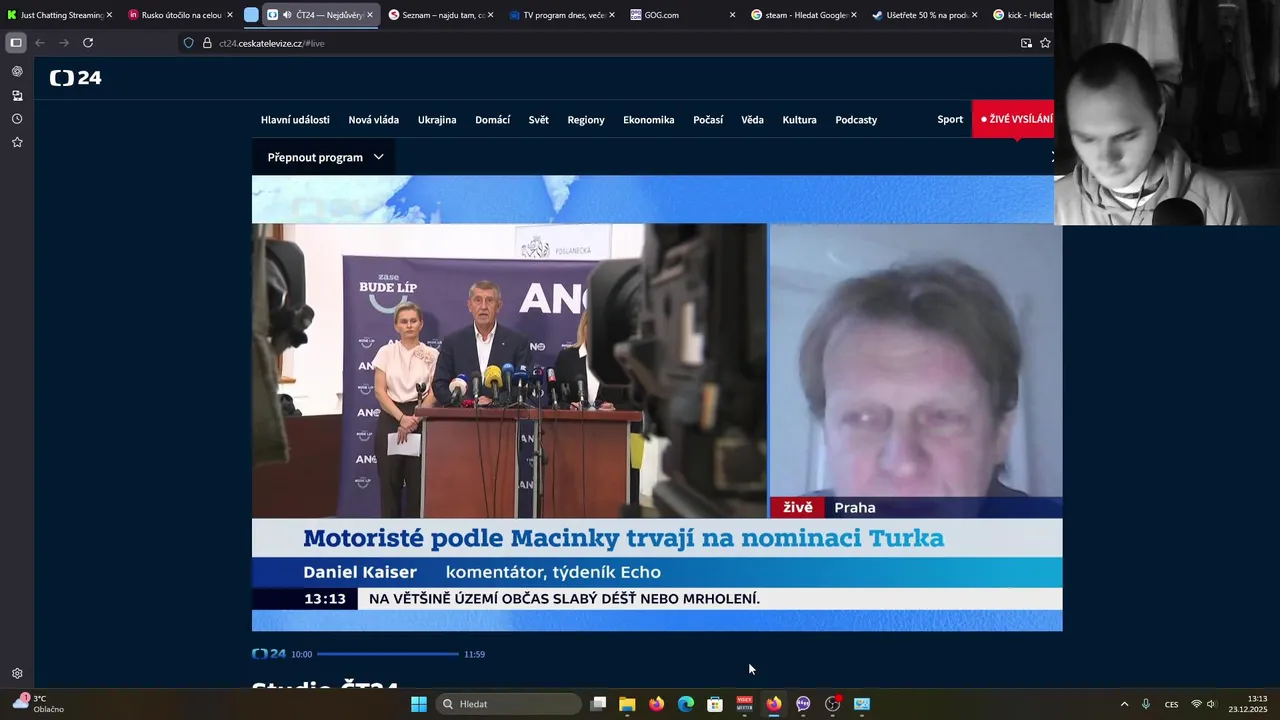
Task: Go back with the browser back arrow
Action: (x=40, y=43)
